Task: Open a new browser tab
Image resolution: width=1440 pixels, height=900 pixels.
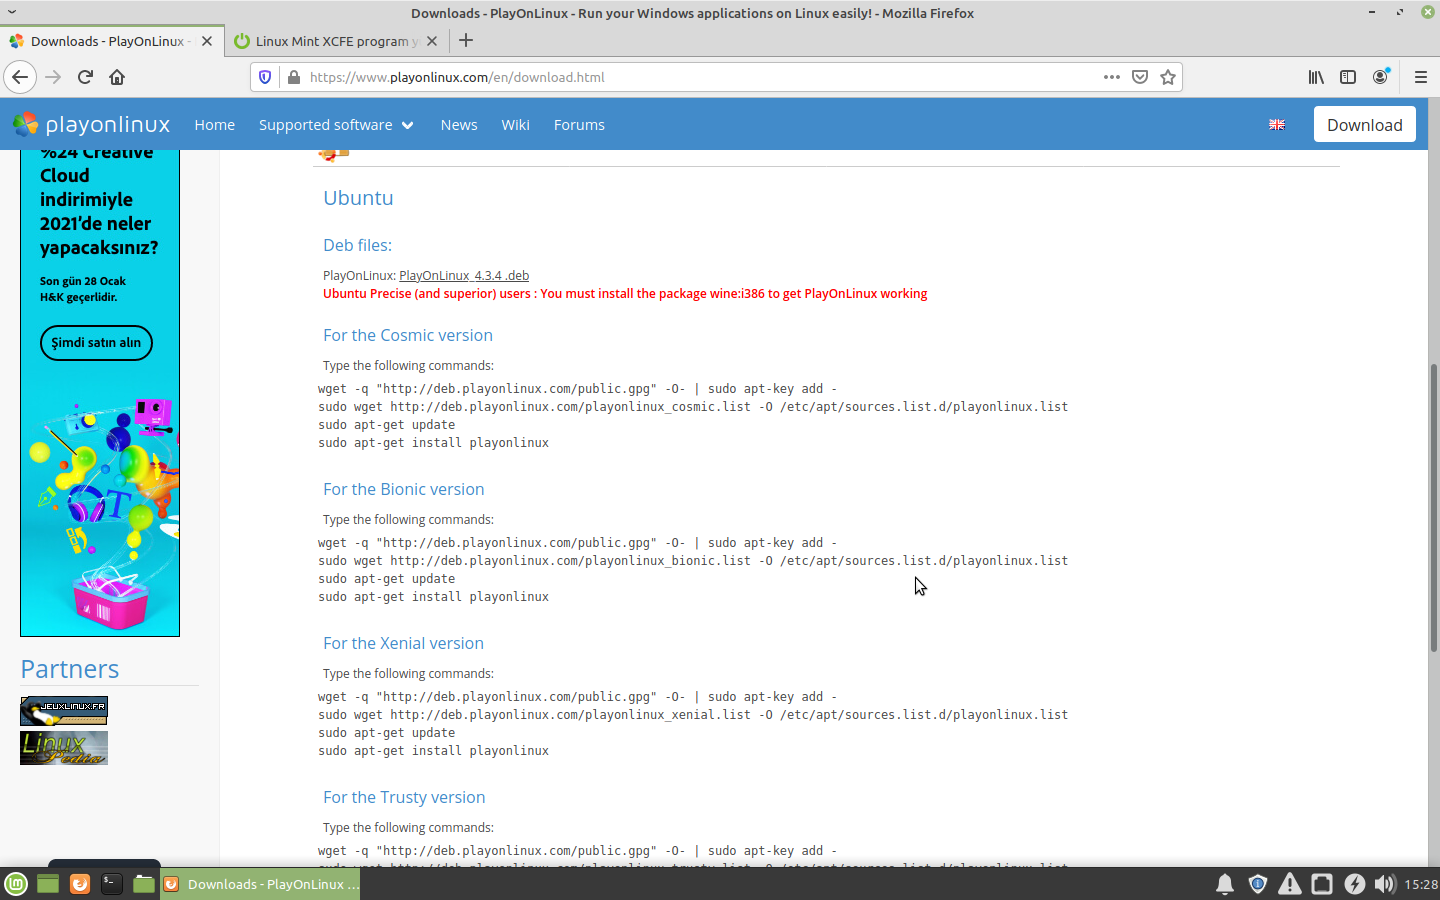Action: (x=466, y=41)
